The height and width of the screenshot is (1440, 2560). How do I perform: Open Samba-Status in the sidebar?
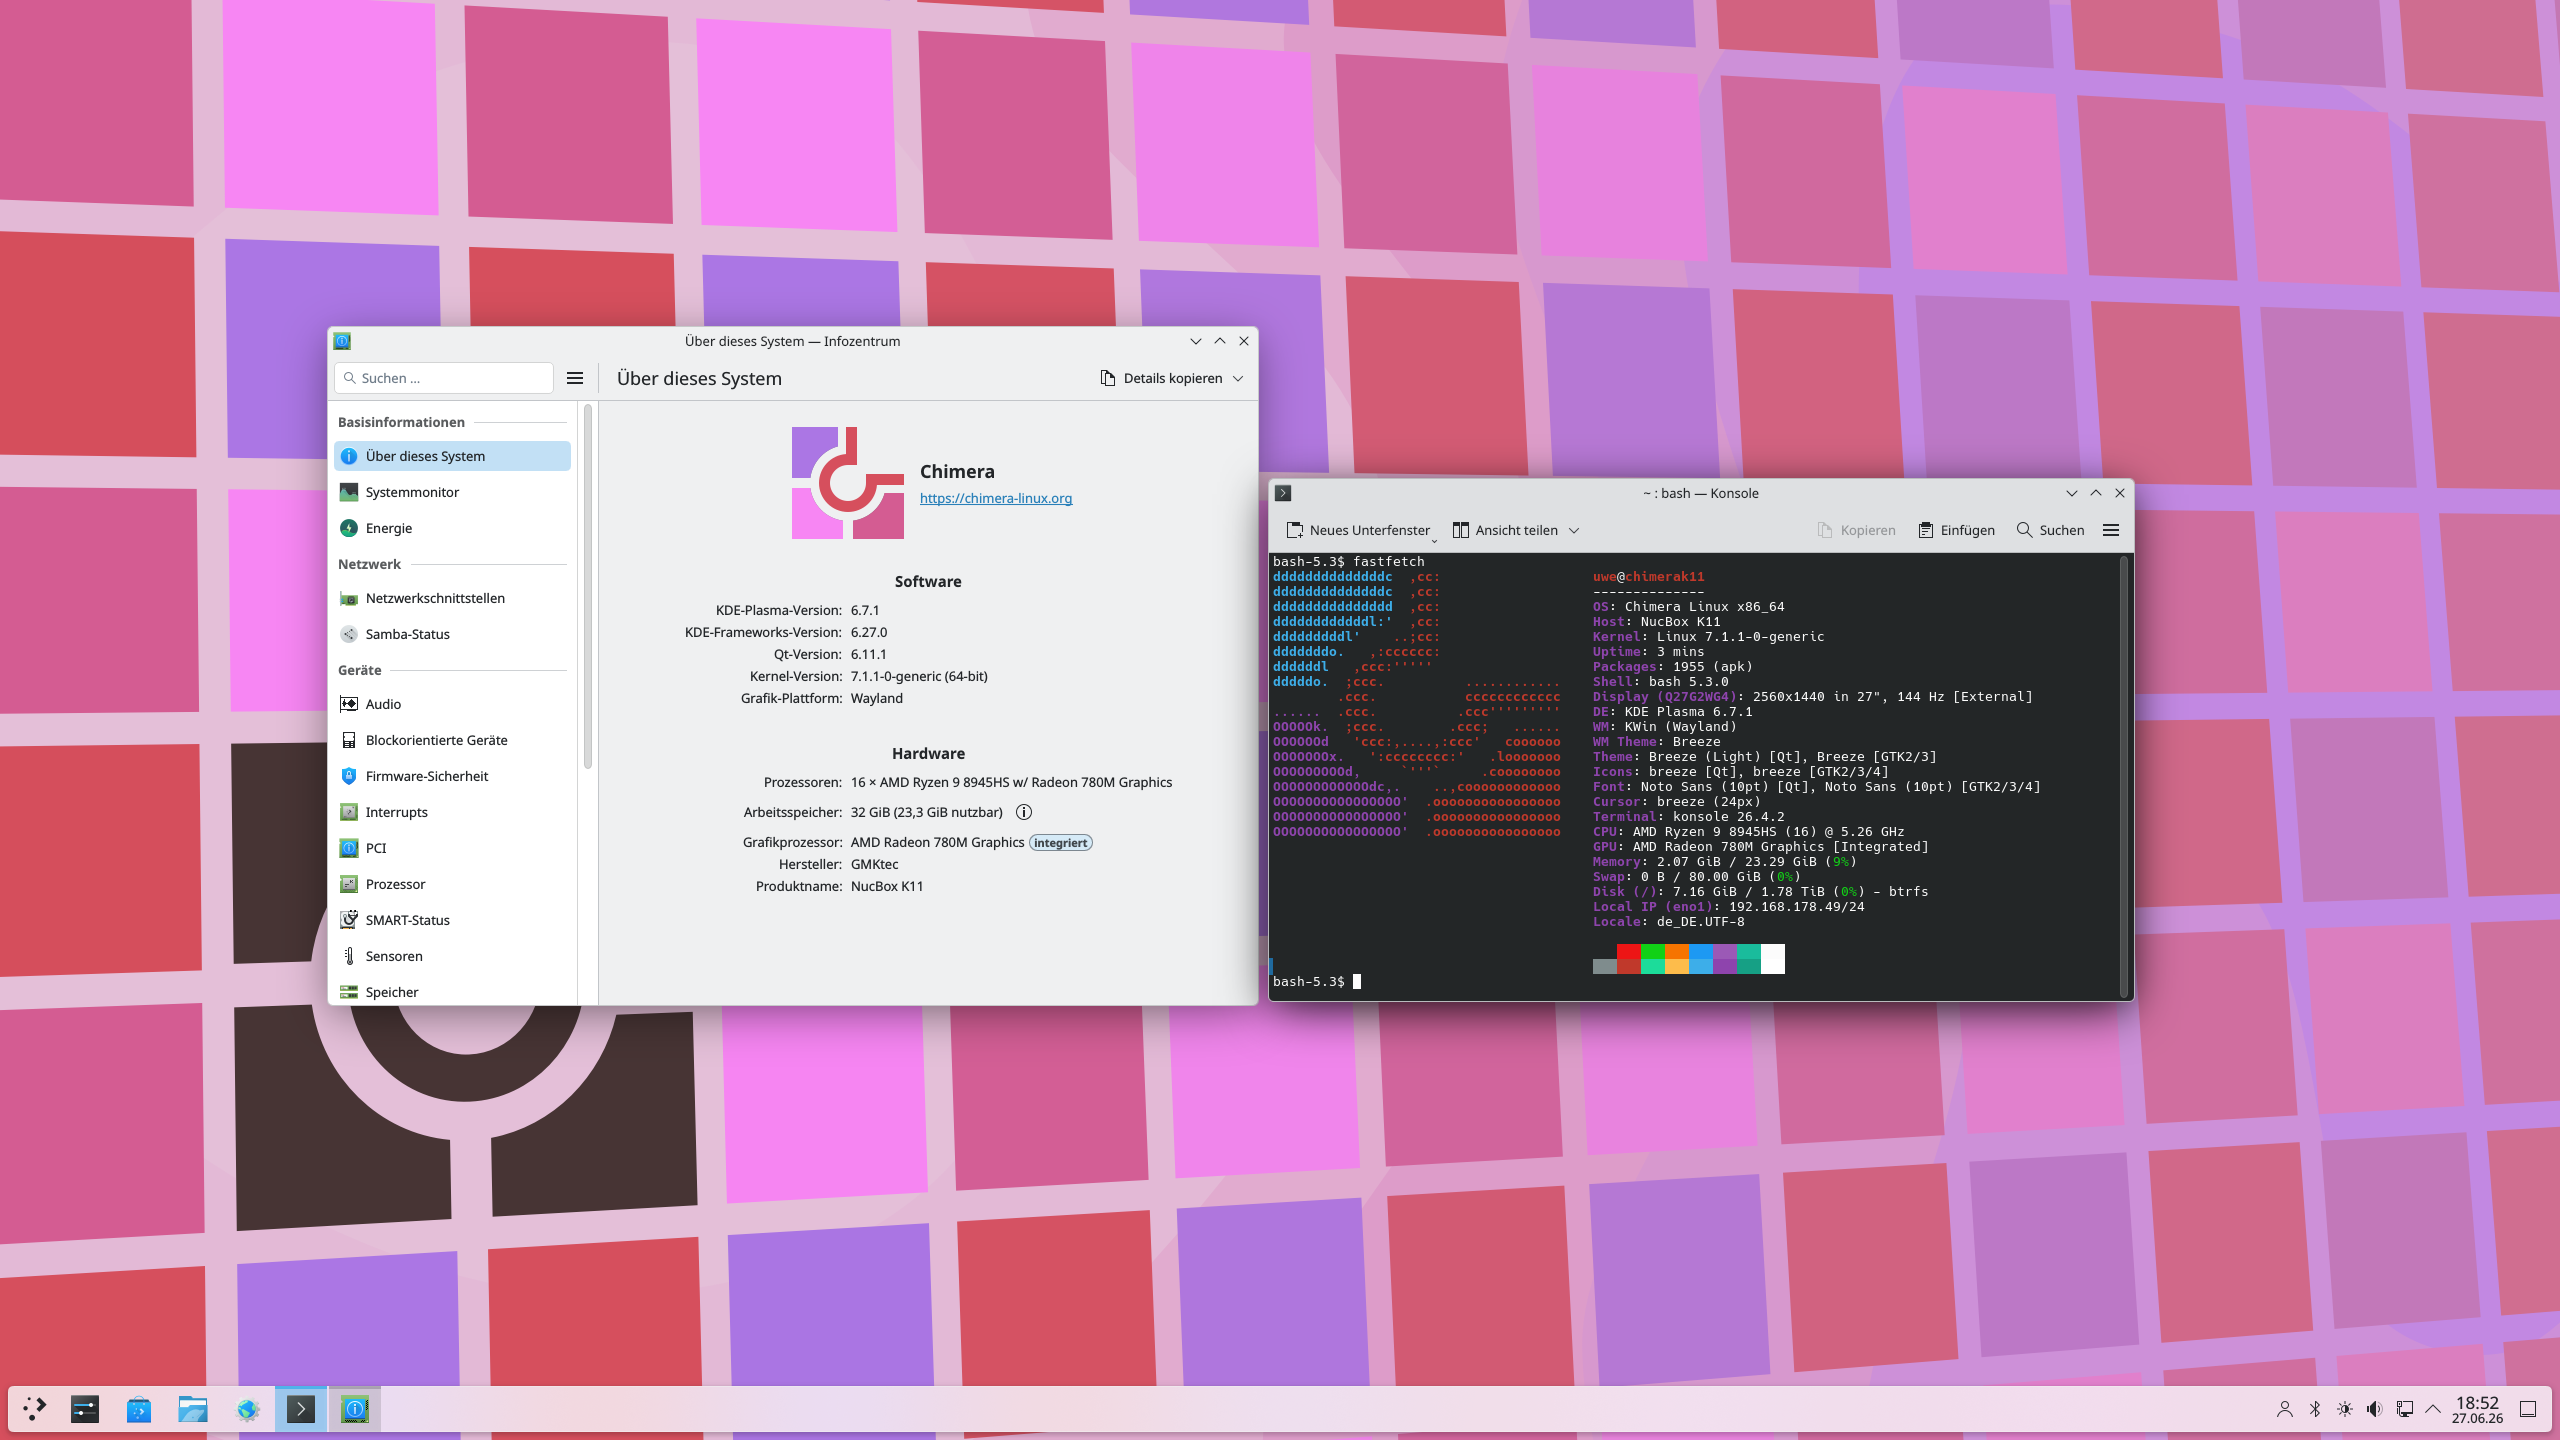[452, 634]
